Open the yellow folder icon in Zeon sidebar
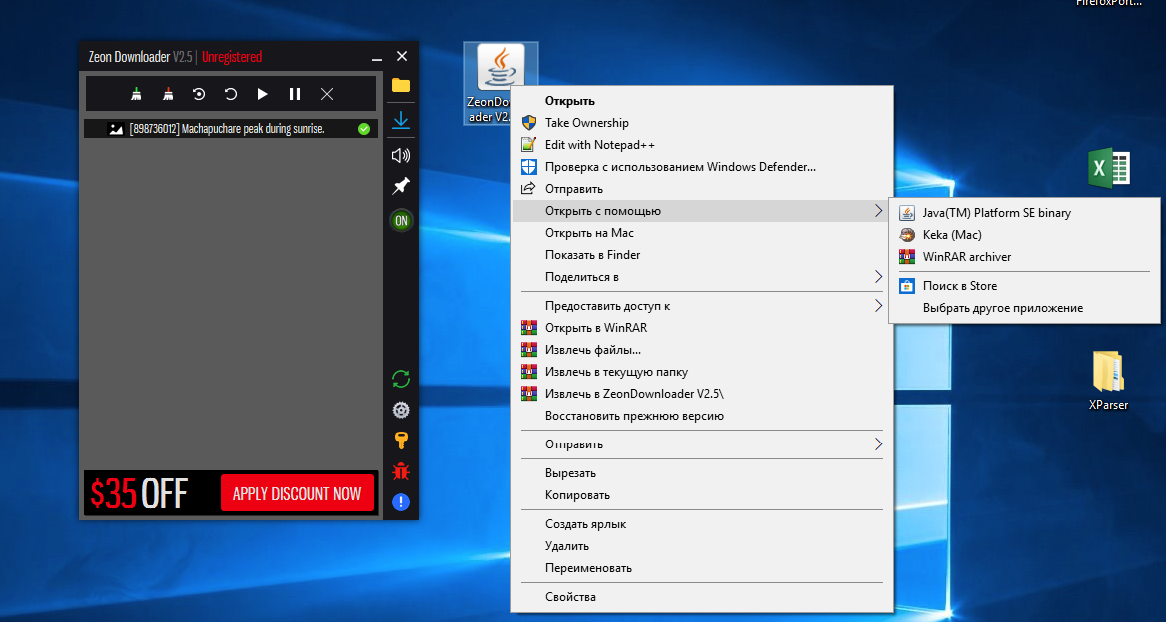The height and width of the screenshot is (622, 1166). click(x=401, y=85)
